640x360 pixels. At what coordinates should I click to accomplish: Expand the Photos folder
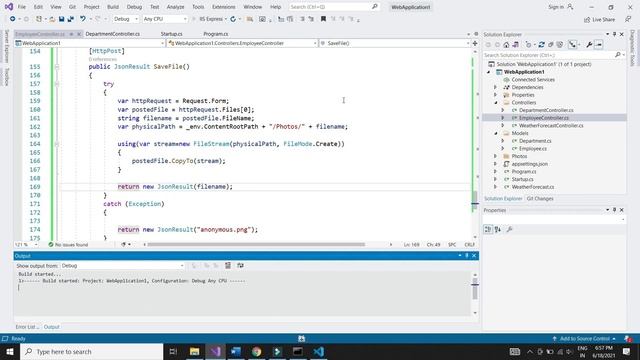coord(496,156)
